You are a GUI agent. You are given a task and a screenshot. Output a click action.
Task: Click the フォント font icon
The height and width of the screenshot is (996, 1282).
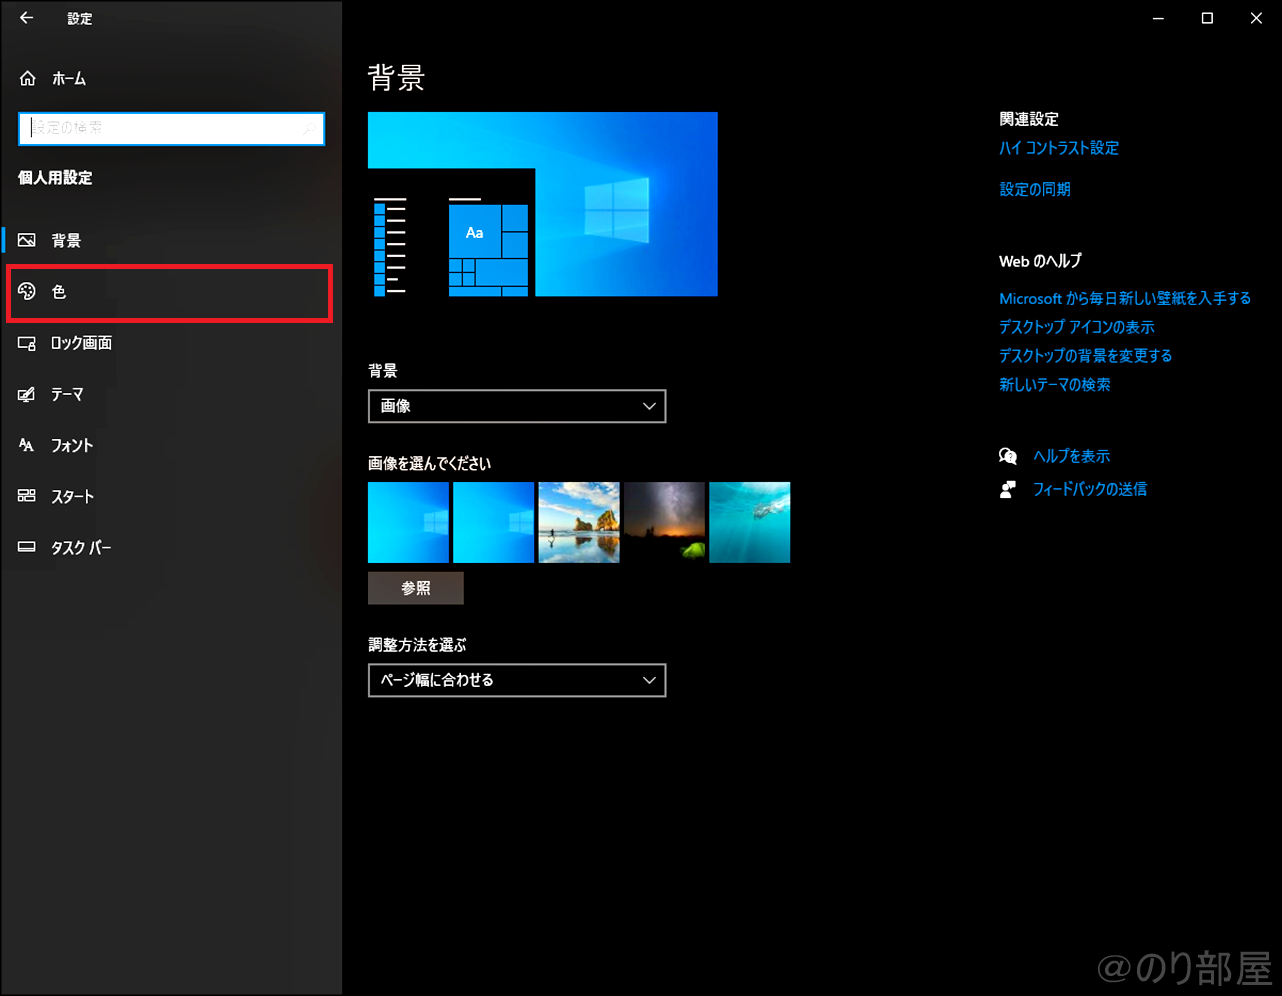click(27, 445)
